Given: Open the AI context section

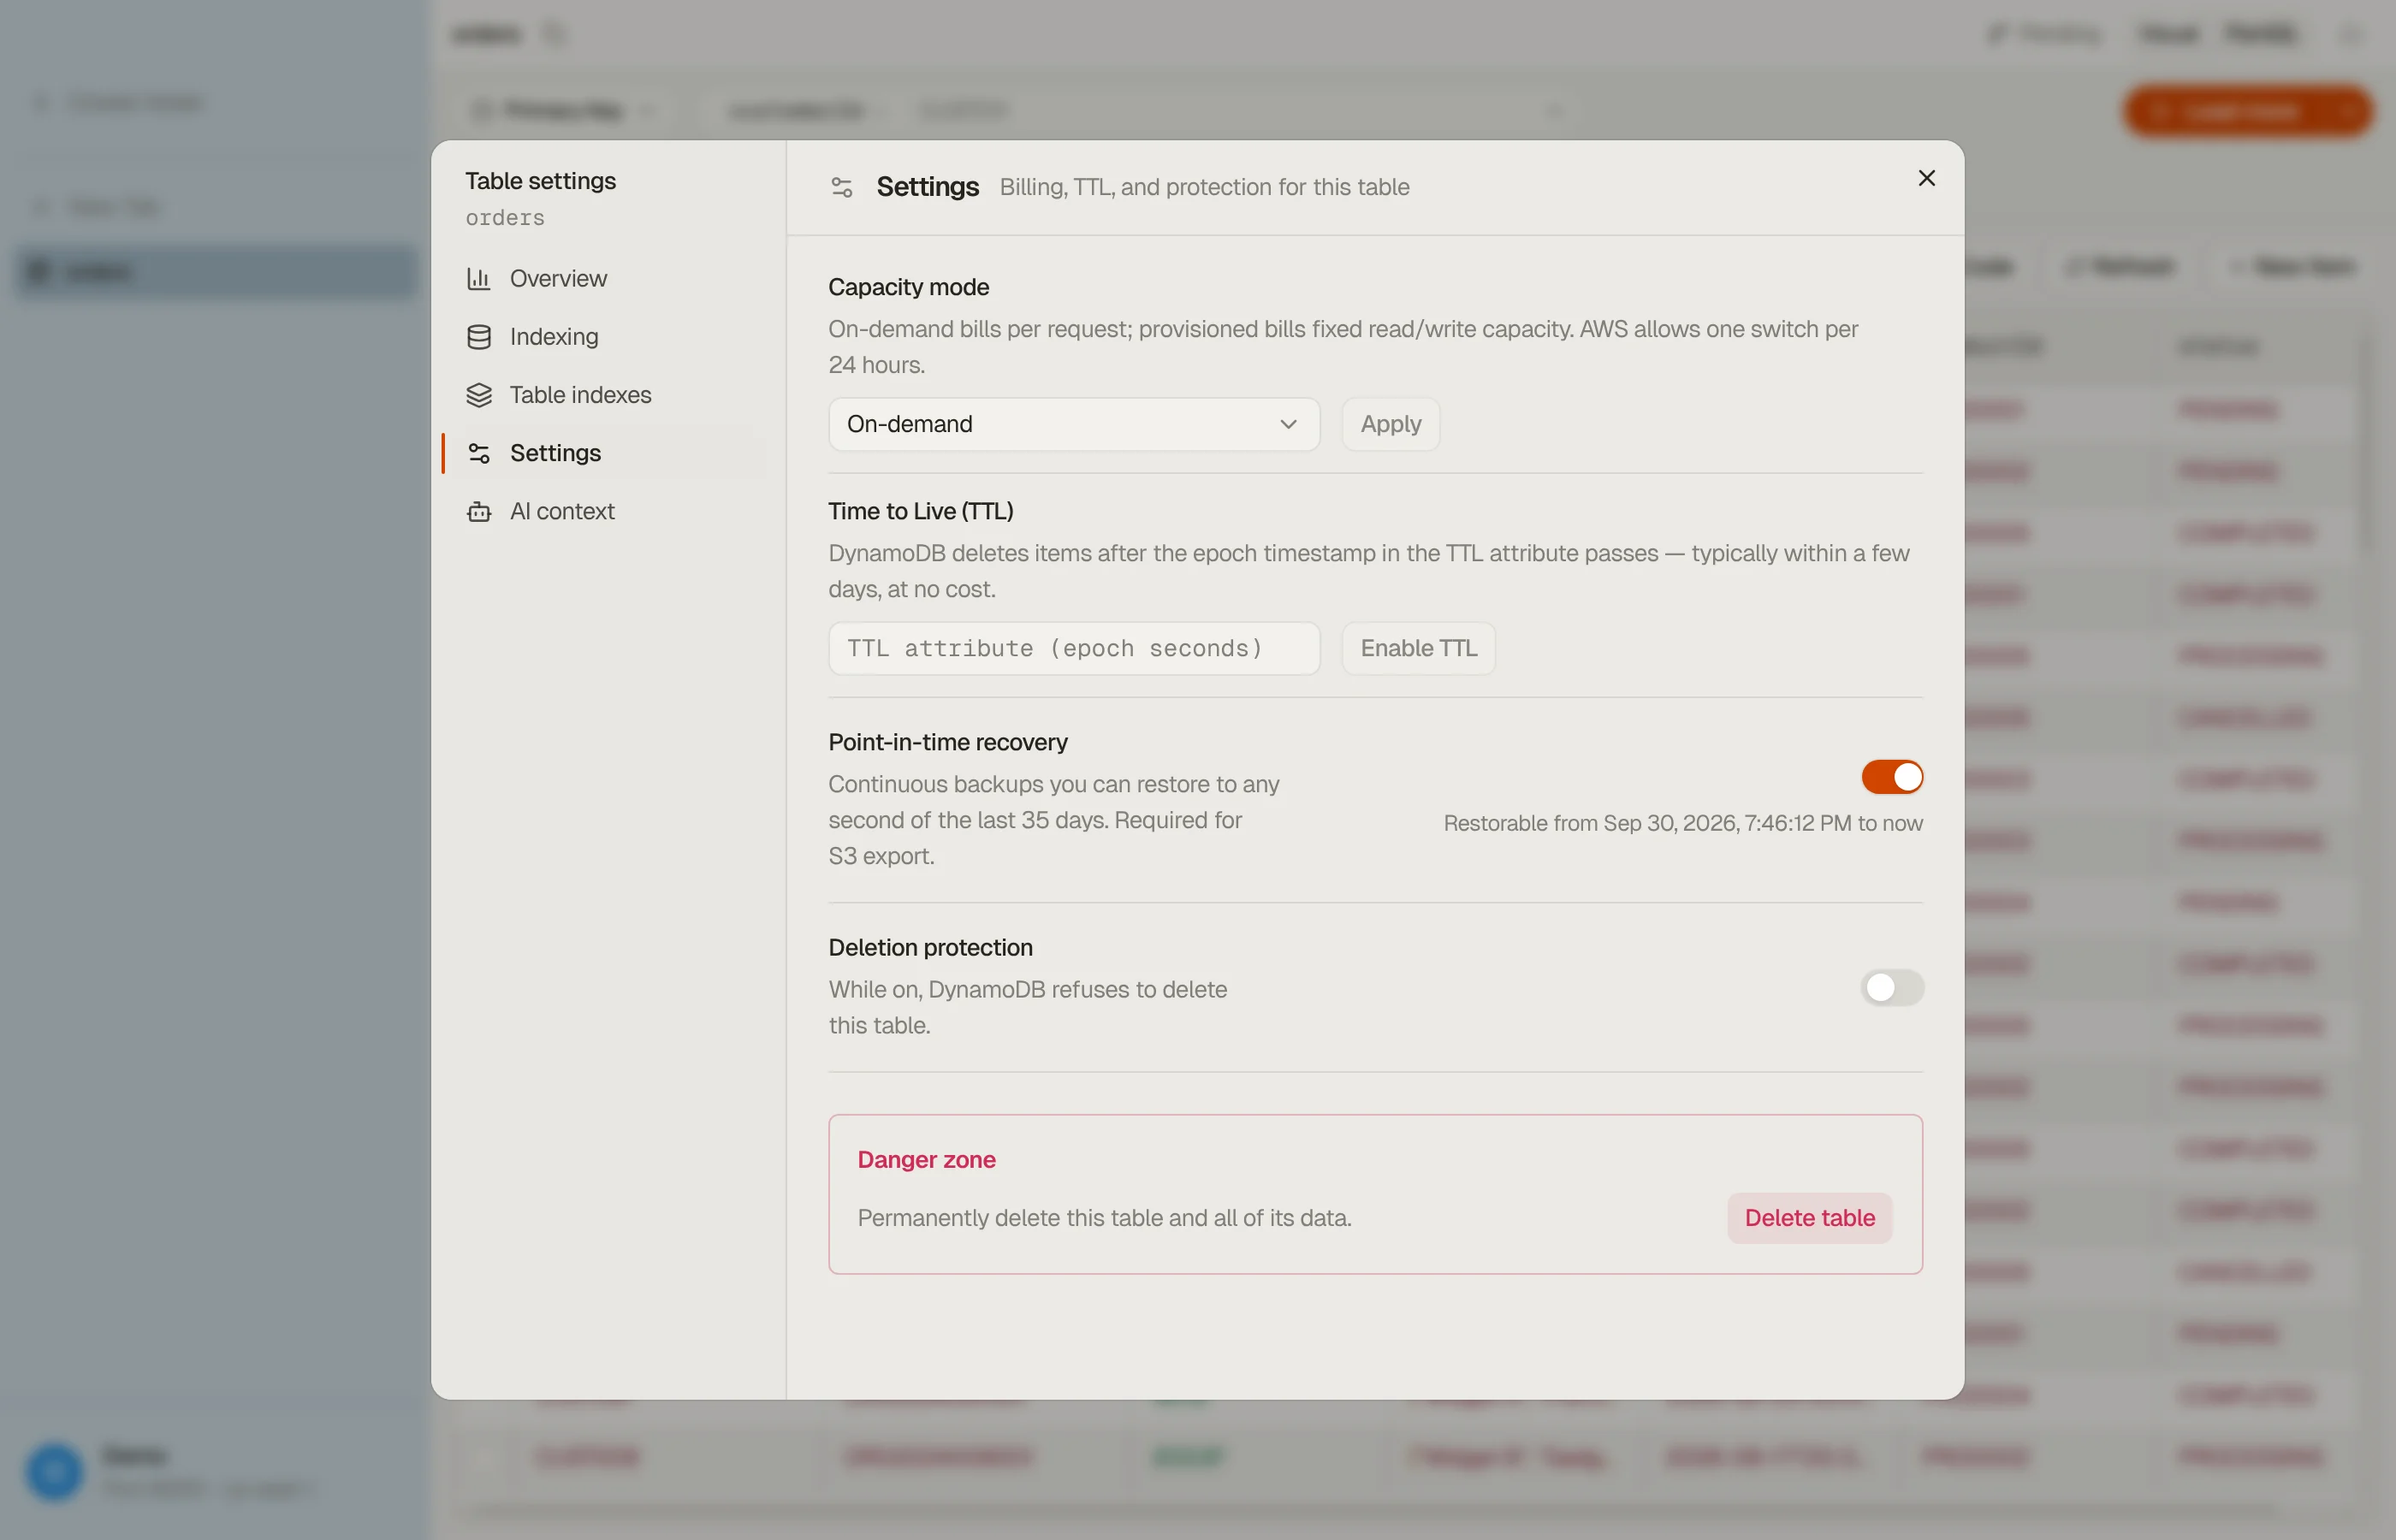Looking at the screenshot, I should click(604, 511).
